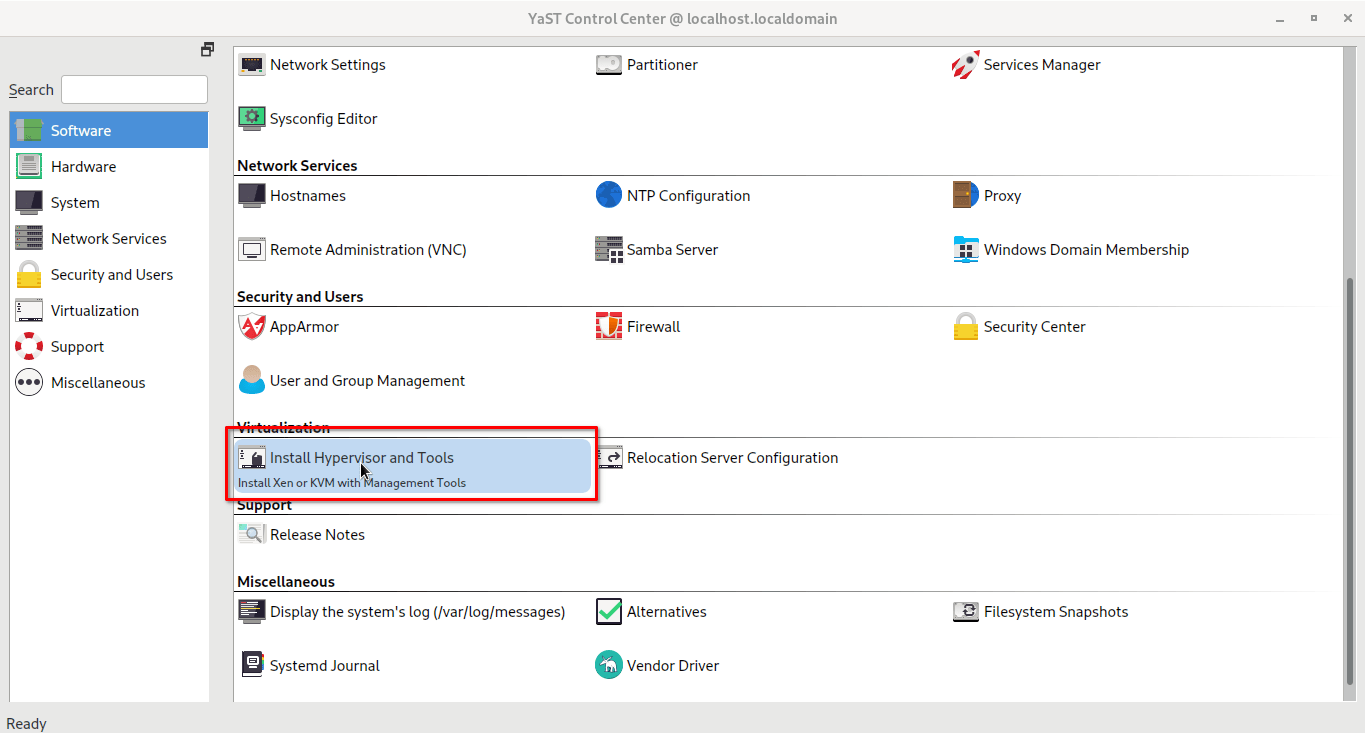Click "Network Services" section heading
1365x733 pixels.
[297, 166]
